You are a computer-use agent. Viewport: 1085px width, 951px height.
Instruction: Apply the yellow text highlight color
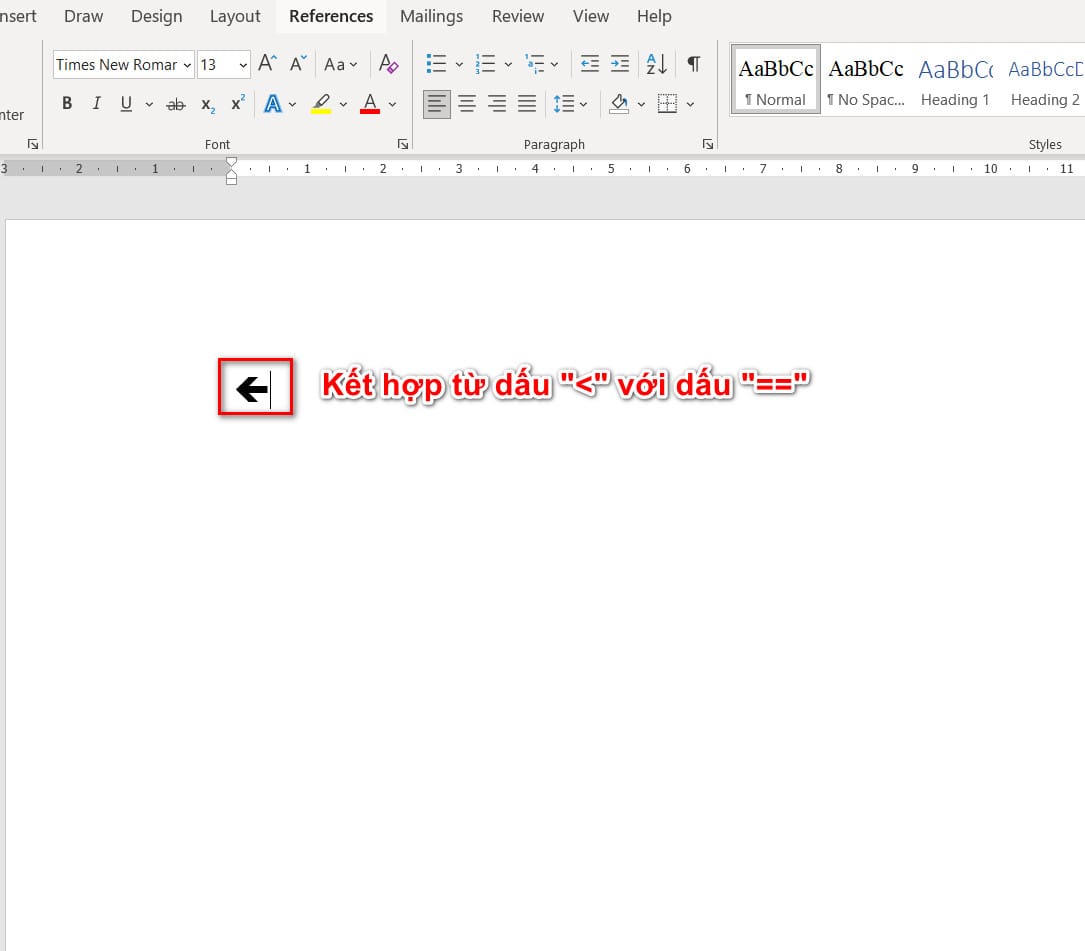click(321, 104)
